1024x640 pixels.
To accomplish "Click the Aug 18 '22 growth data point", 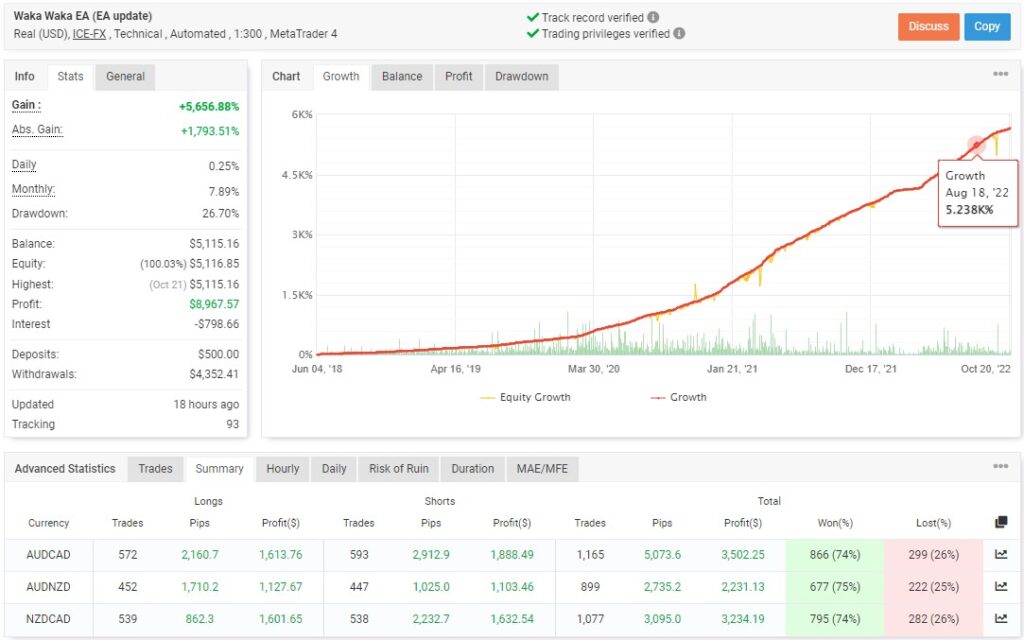I will point(976,145).
